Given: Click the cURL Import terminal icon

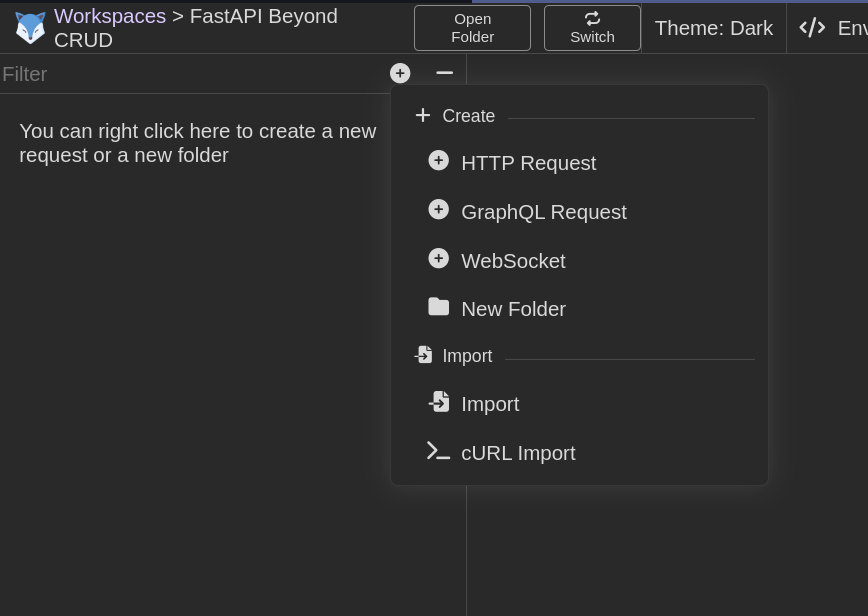Looking at the screenshot, I should [438, 451].
